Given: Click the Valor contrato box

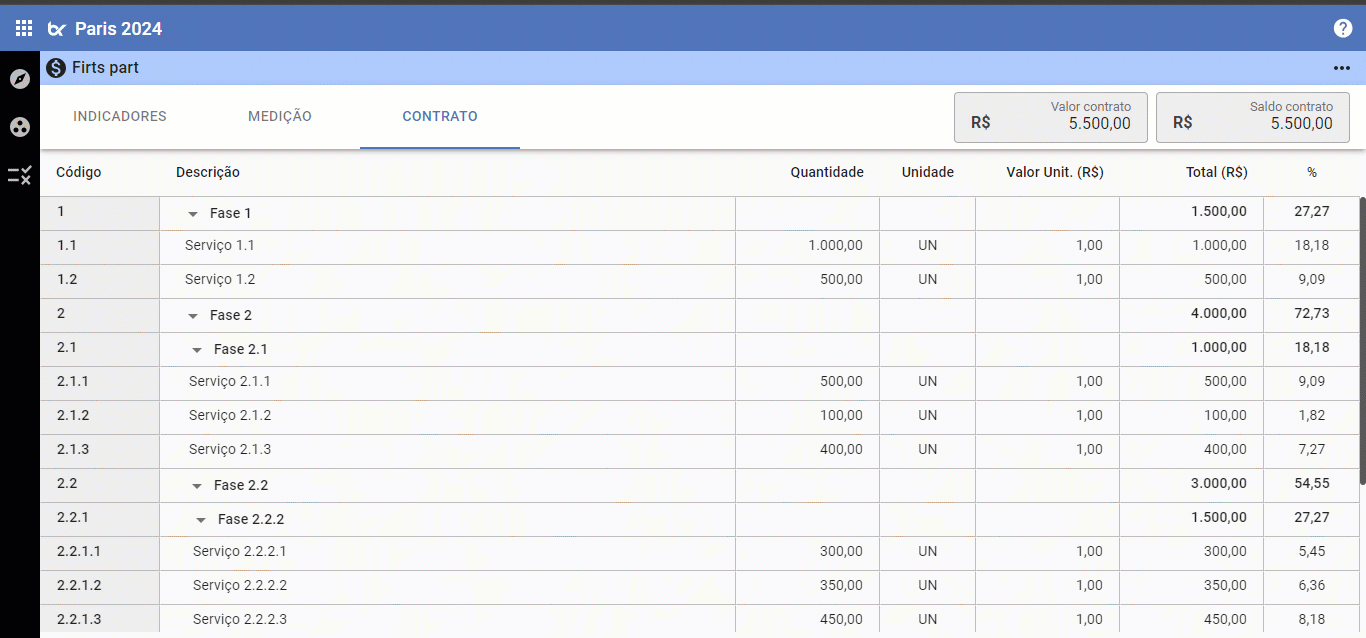Looking at the screenshot, I should pos(1051,117).
